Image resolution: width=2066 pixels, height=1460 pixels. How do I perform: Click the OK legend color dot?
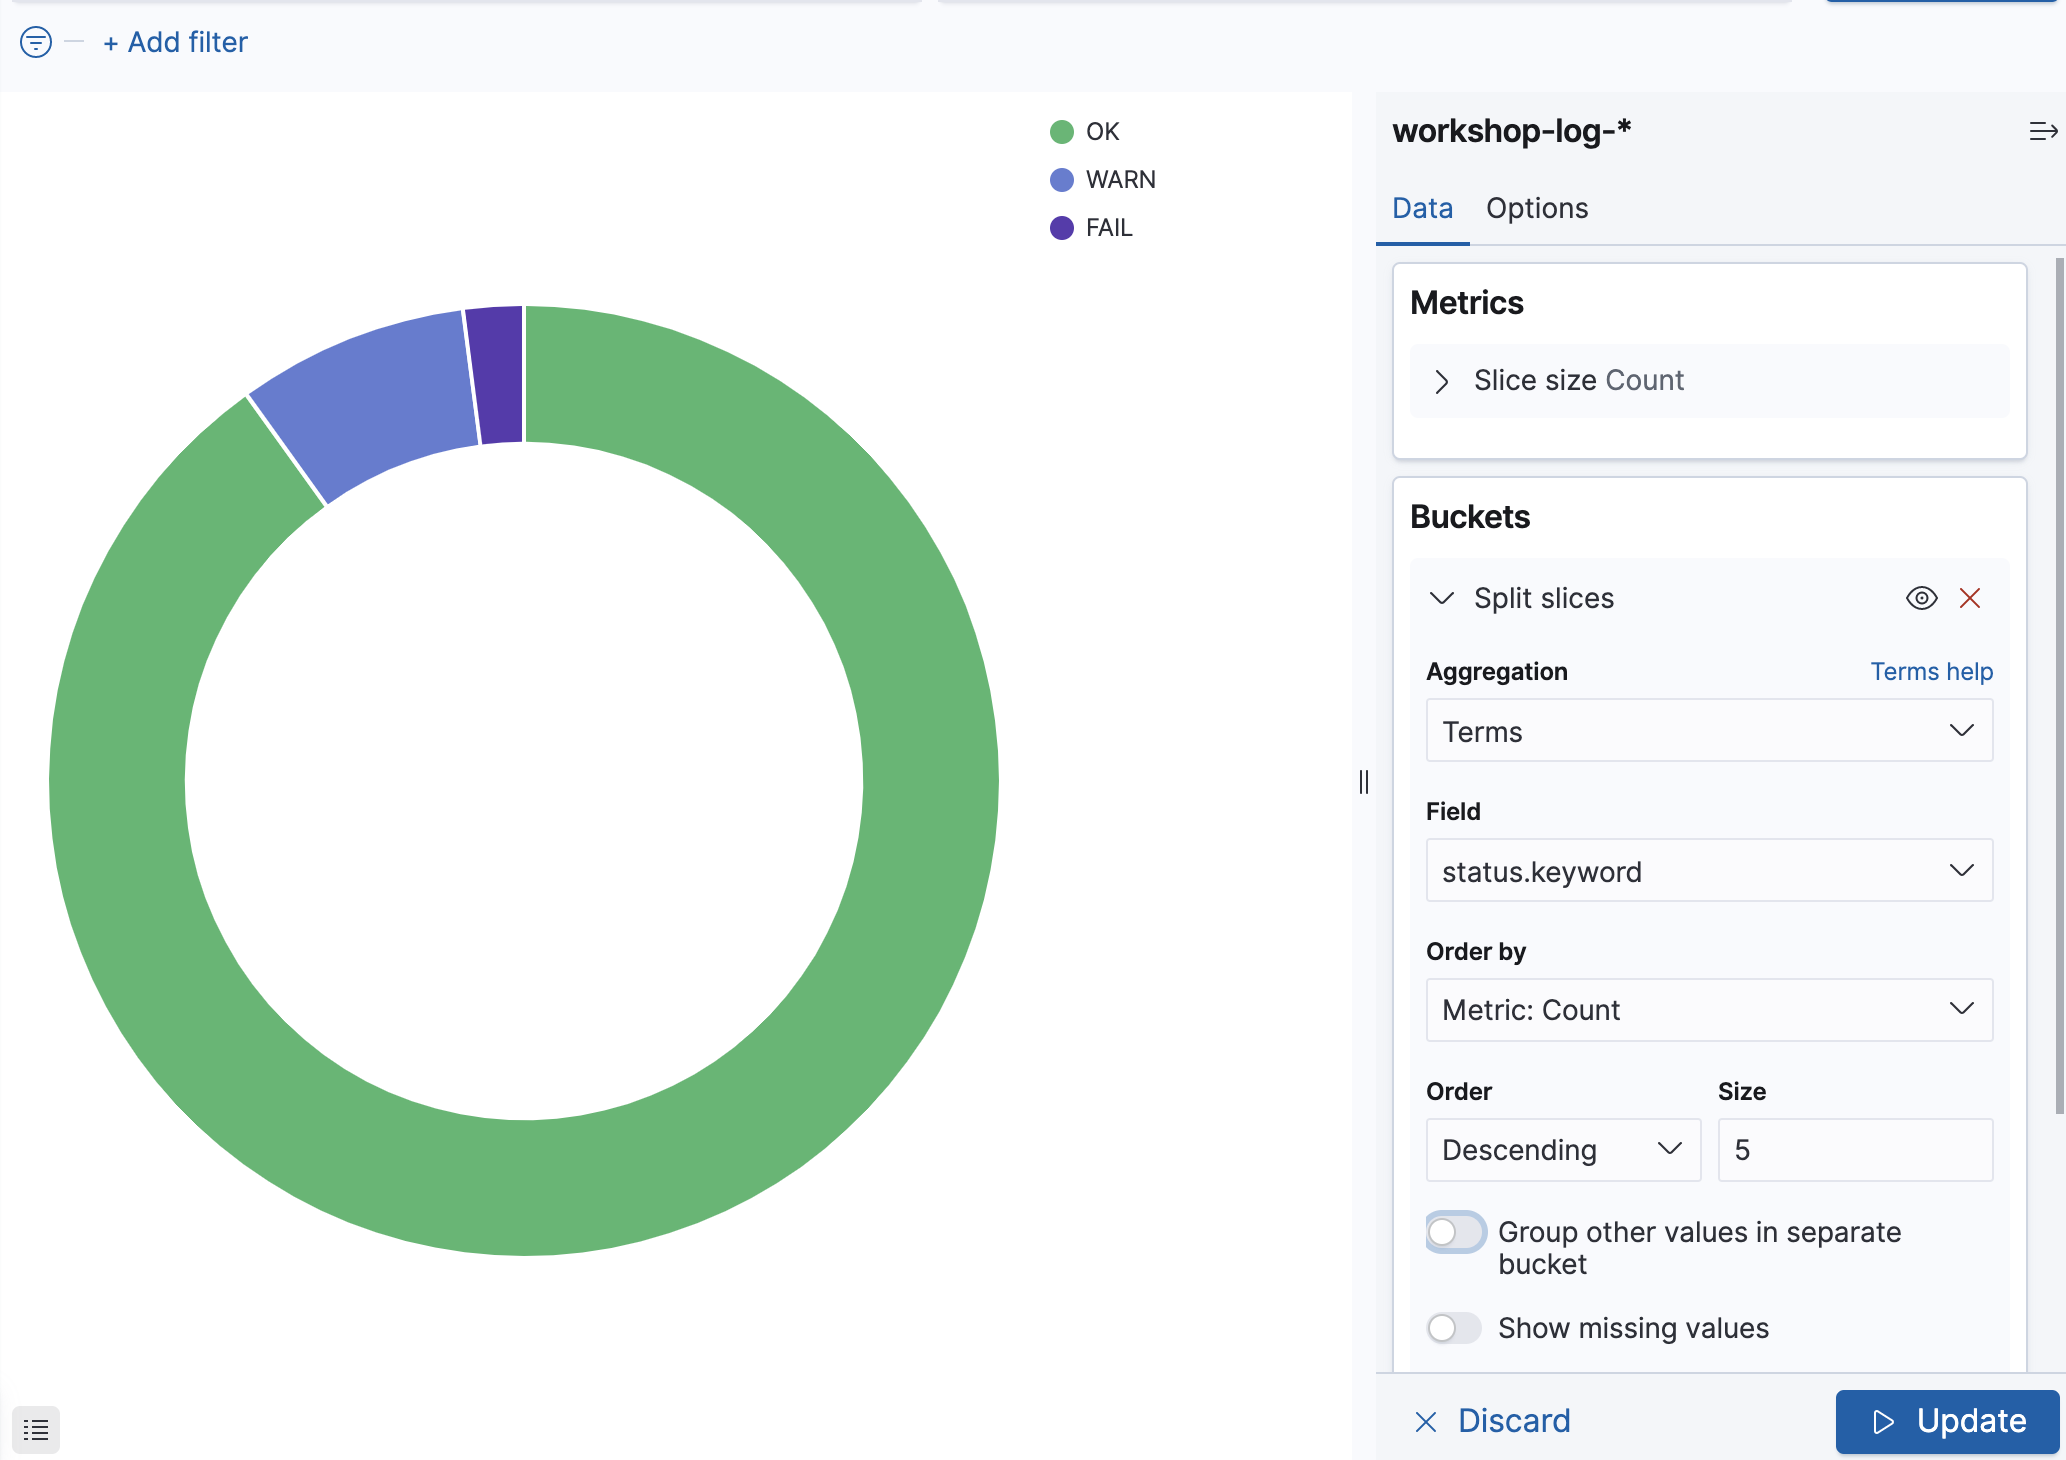pos(1062,132)
